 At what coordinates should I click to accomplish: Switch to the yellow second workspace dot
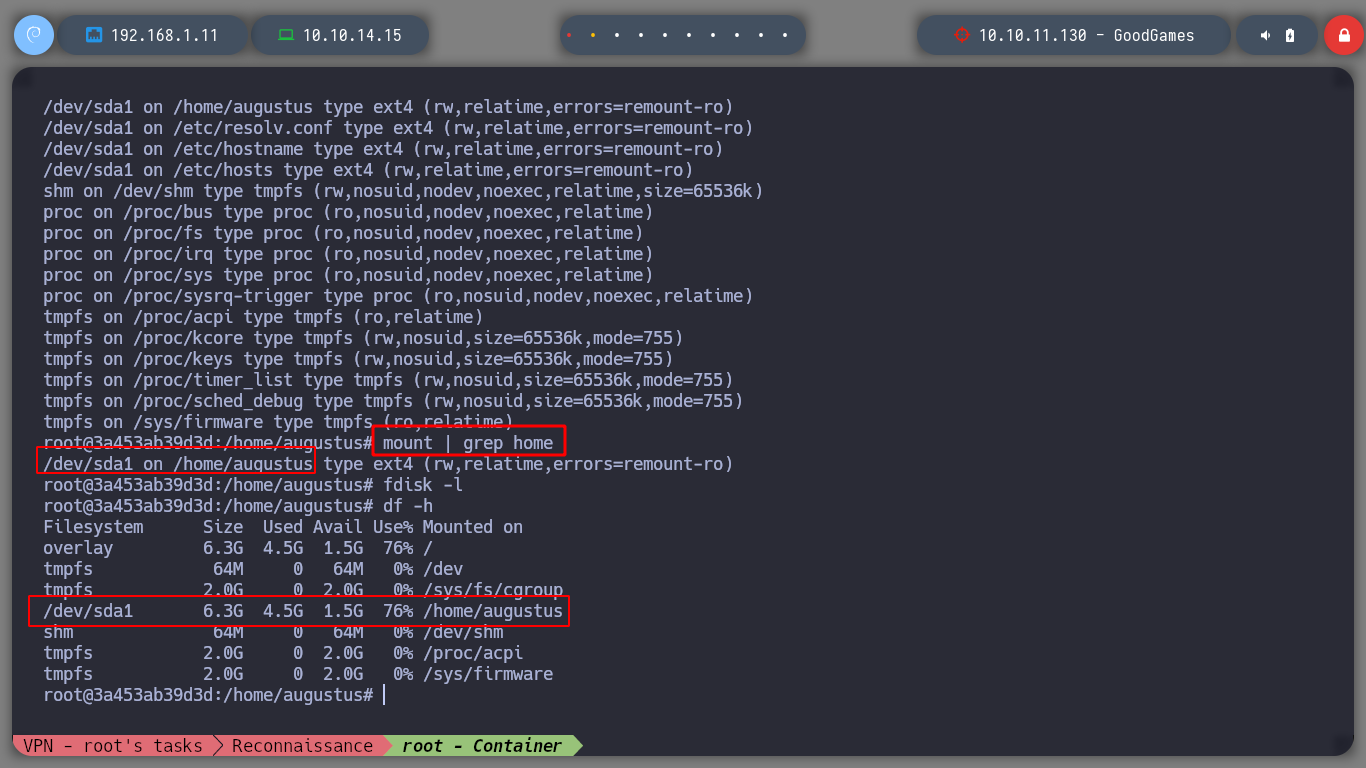(x=593, y=35)
